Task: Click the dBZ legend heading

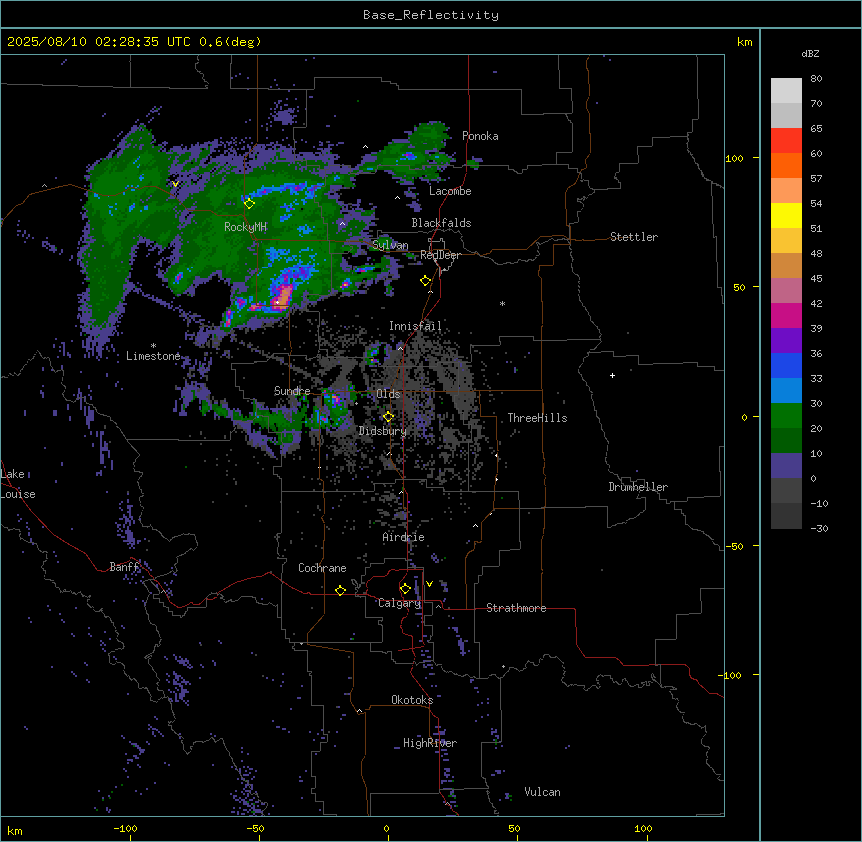Action: pos(810,54)
